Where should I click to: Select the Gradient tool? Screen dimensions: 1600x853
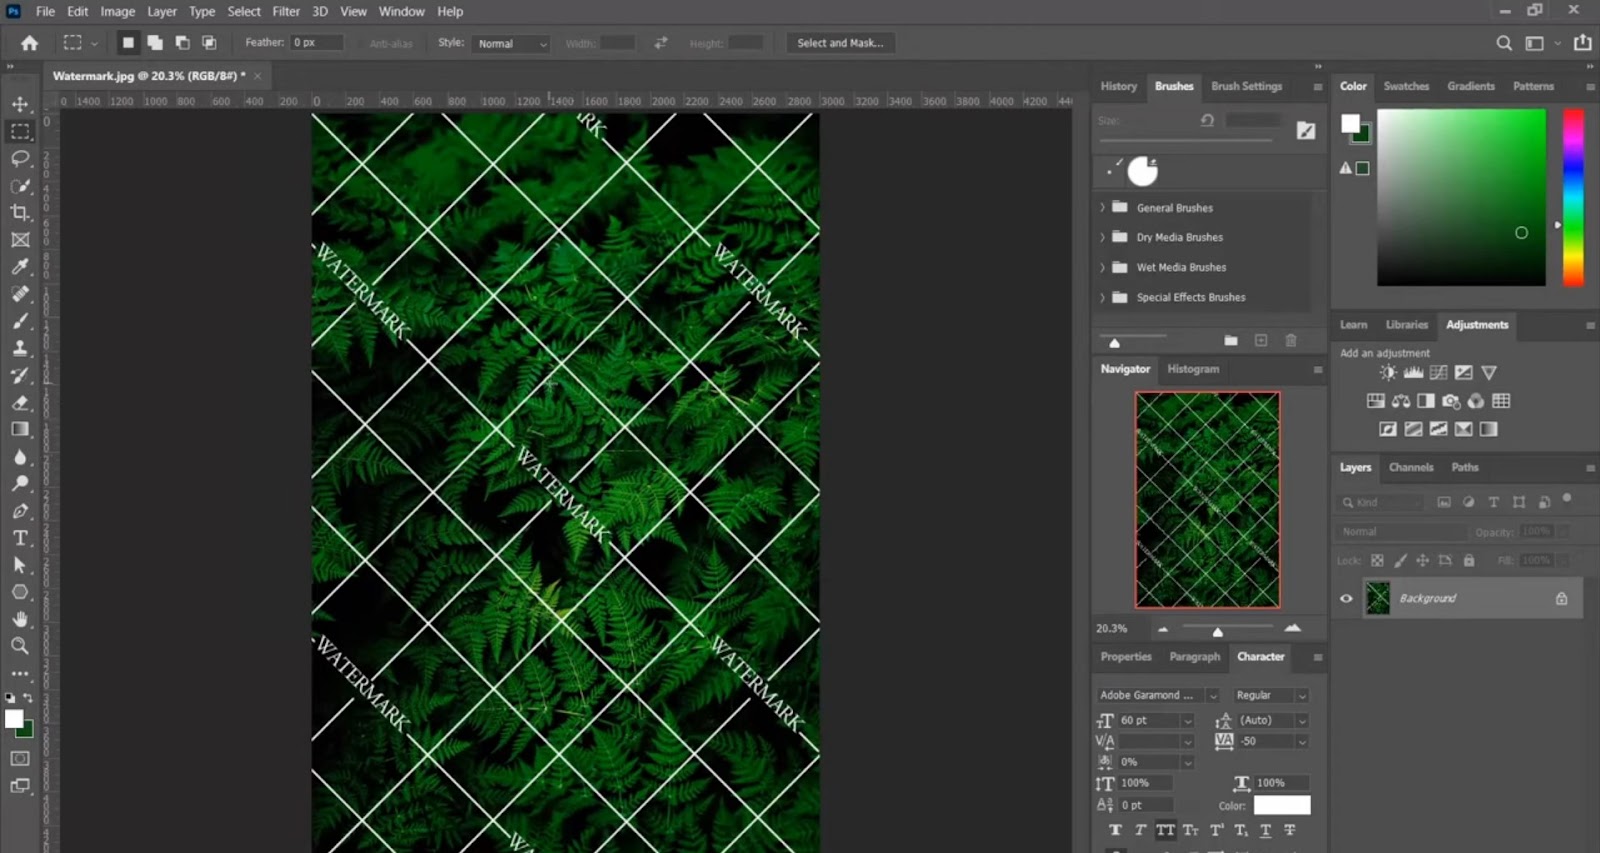click(x=20, y=429)
